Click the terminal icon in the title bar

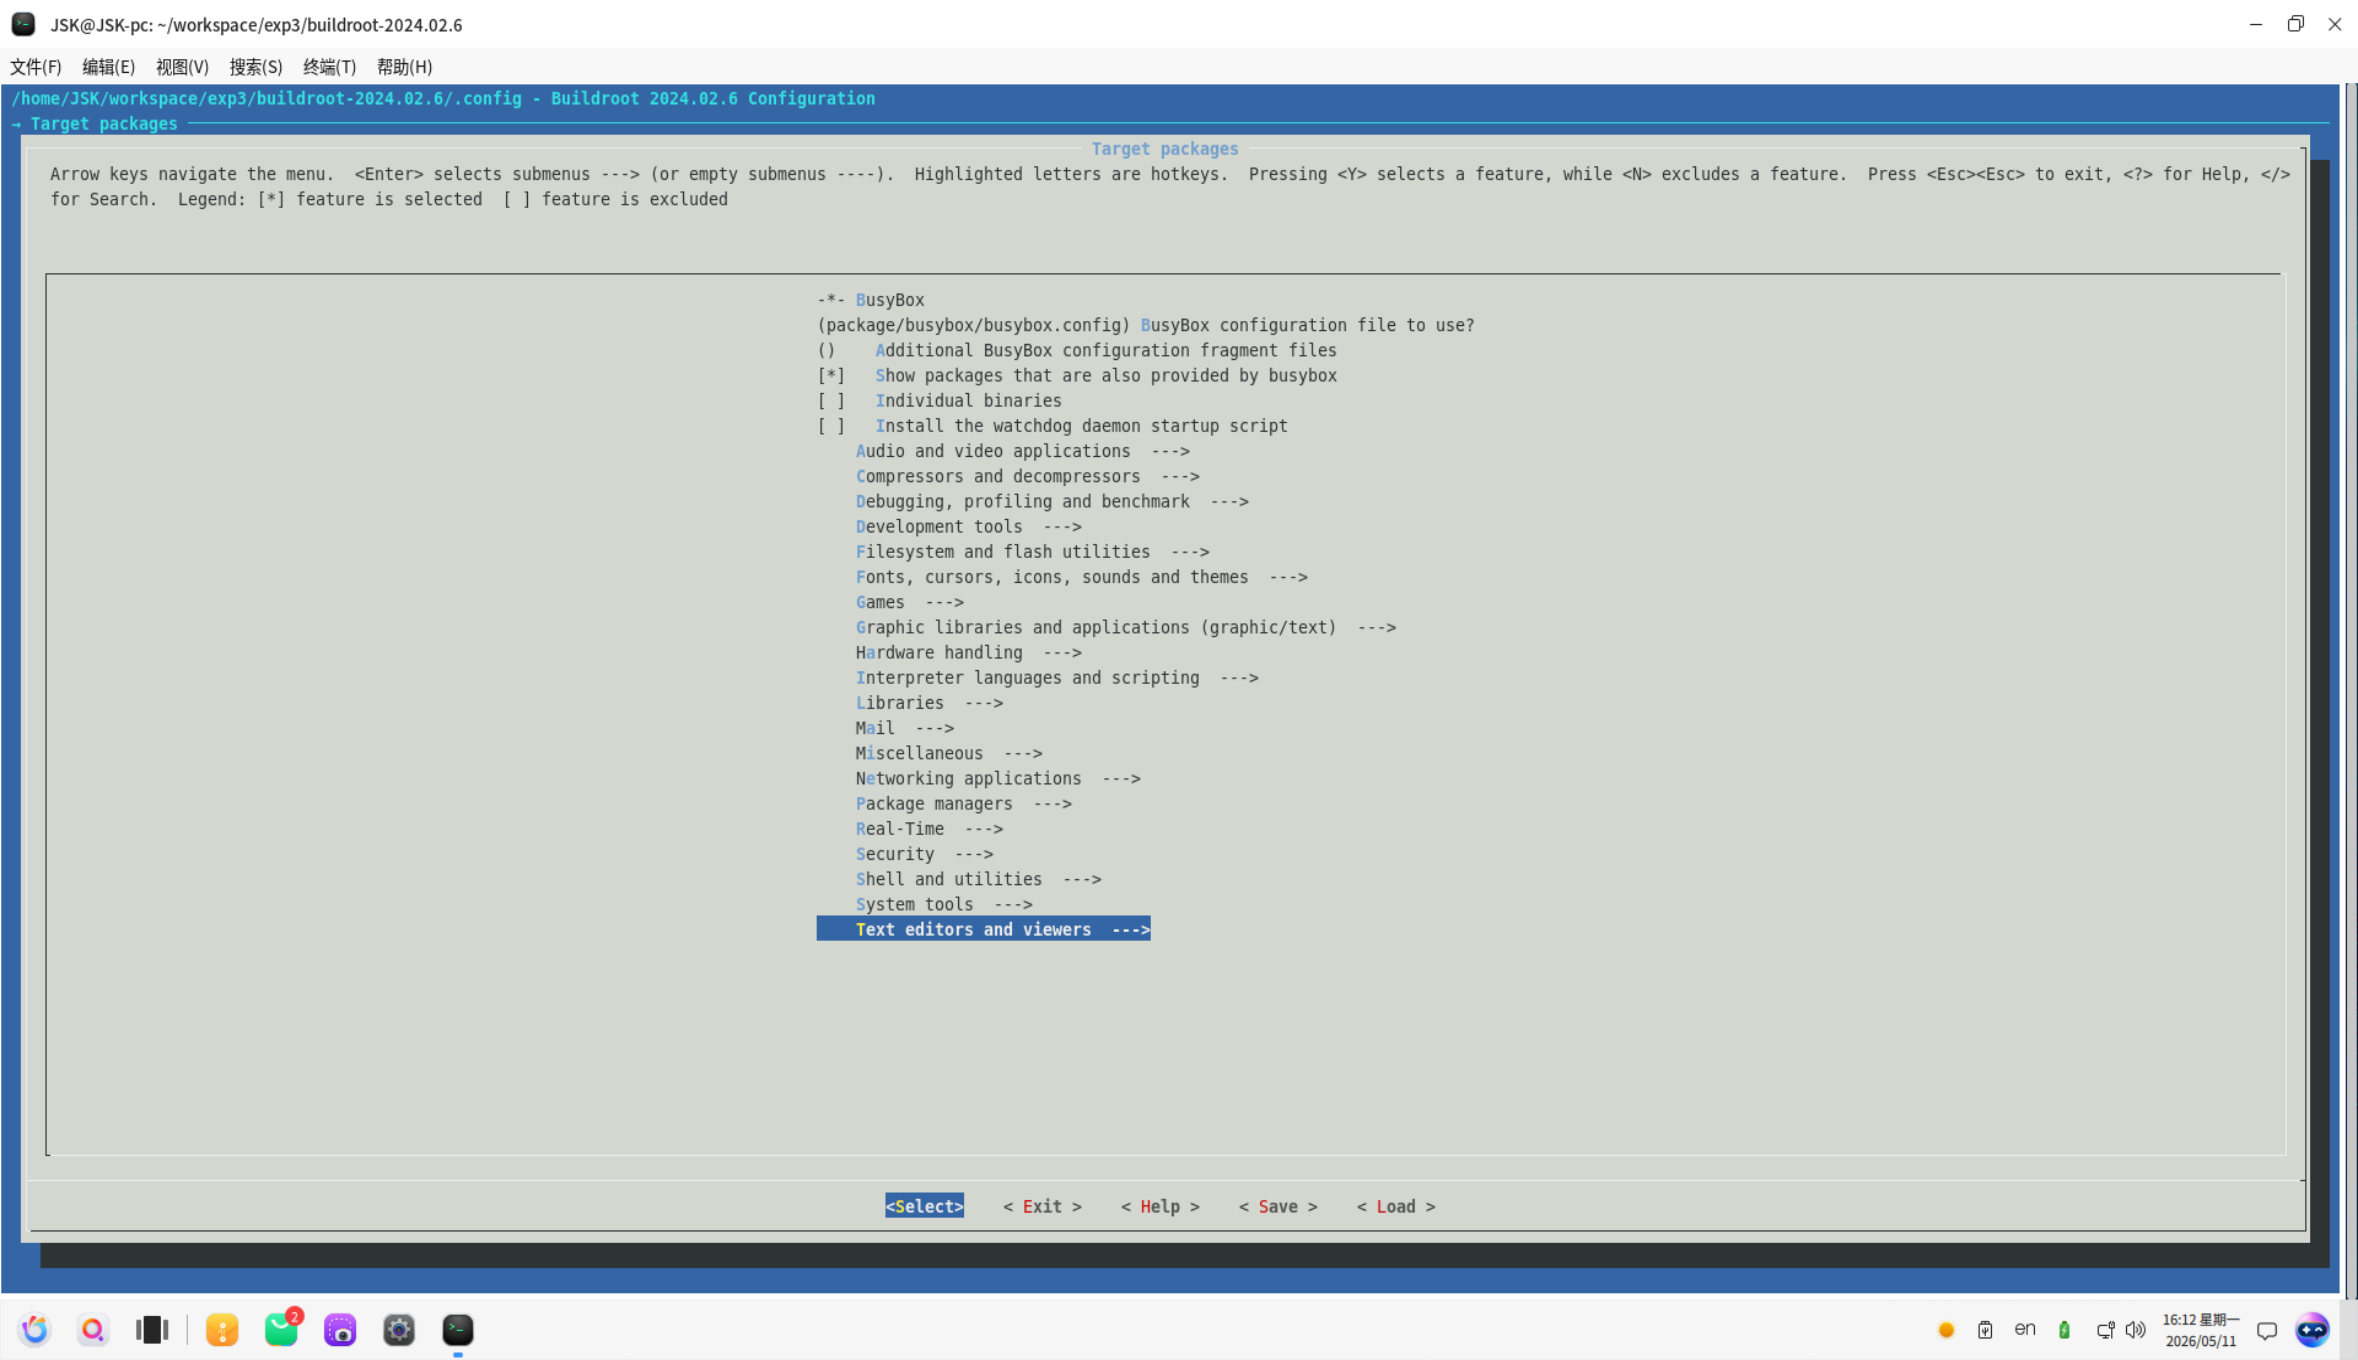23,24
